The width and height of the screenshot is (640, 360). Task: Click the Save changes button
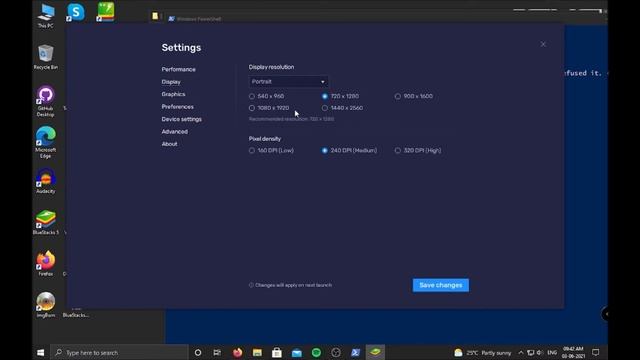[441, 285]
